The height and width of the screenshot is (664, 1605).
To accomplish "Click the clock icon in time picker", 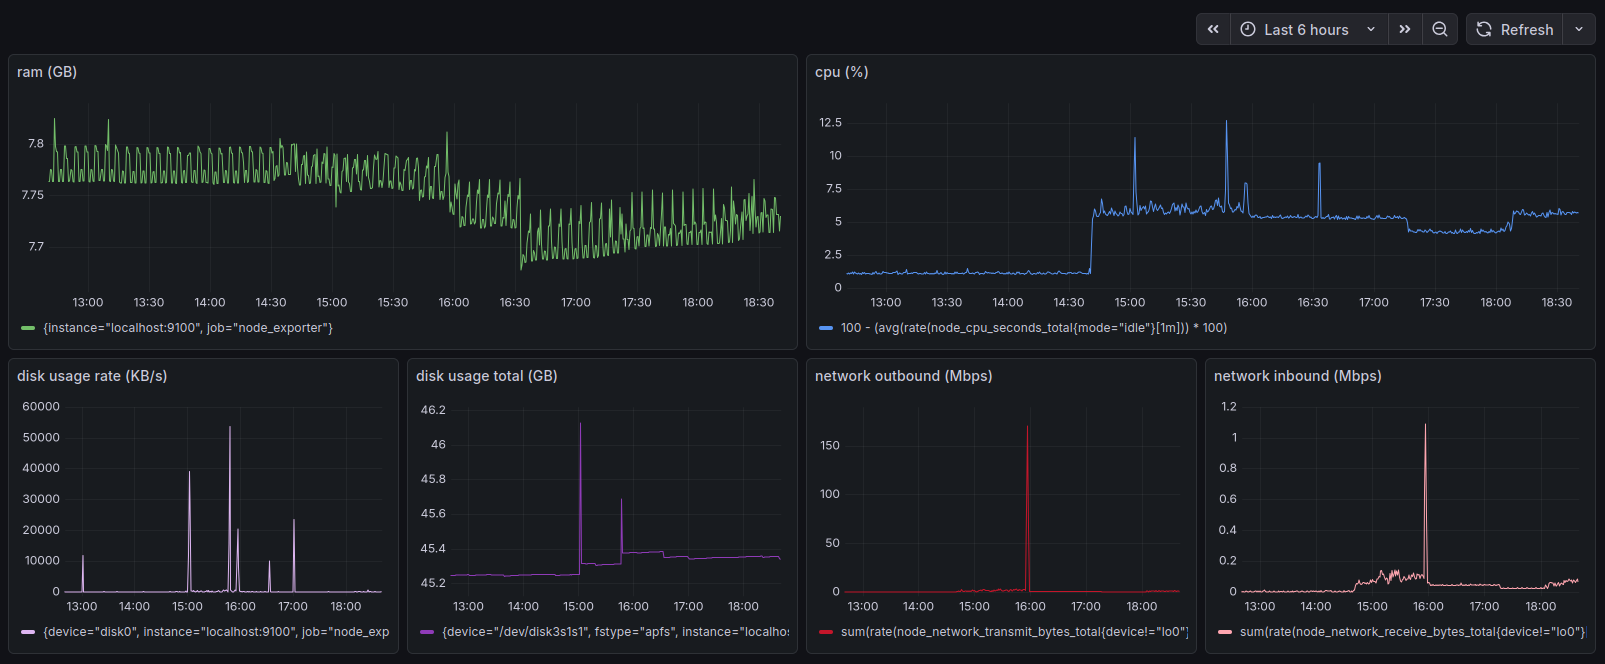I will (1248, 29).
